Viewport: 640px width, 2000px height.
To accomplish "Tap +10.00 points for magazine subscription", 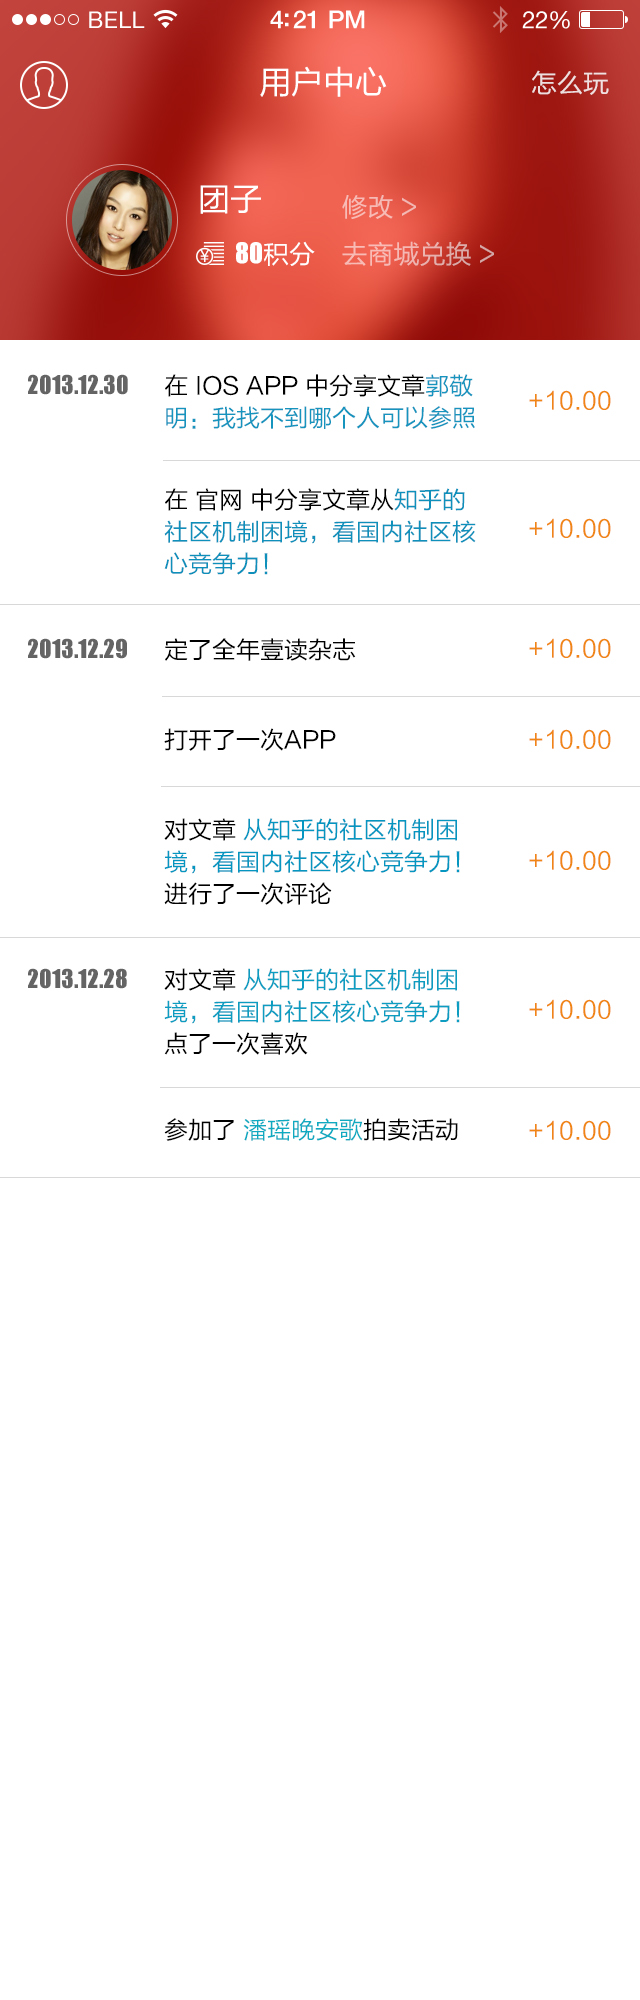I will [x=570, y=649].
